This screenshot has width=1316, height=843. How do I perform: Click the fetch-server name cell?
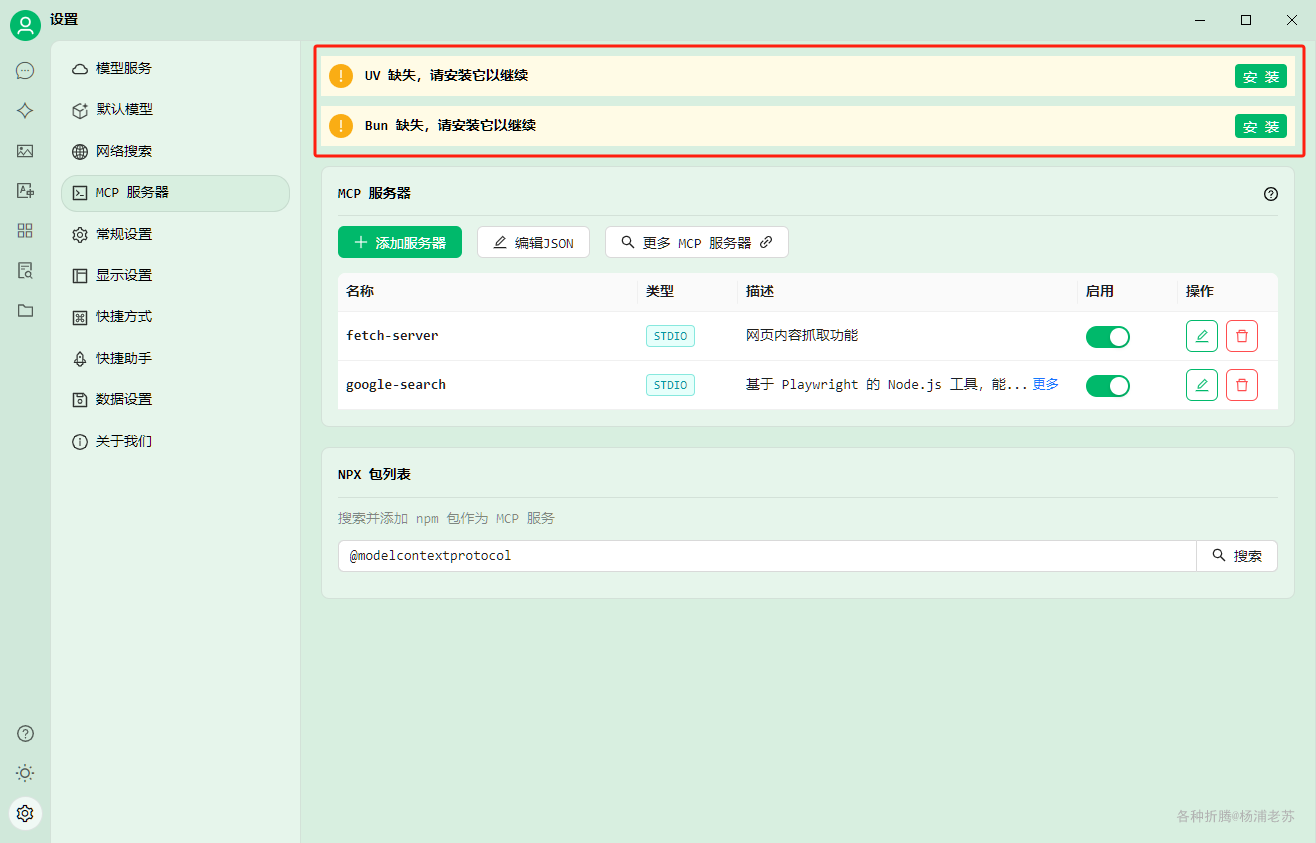point(392,336)
